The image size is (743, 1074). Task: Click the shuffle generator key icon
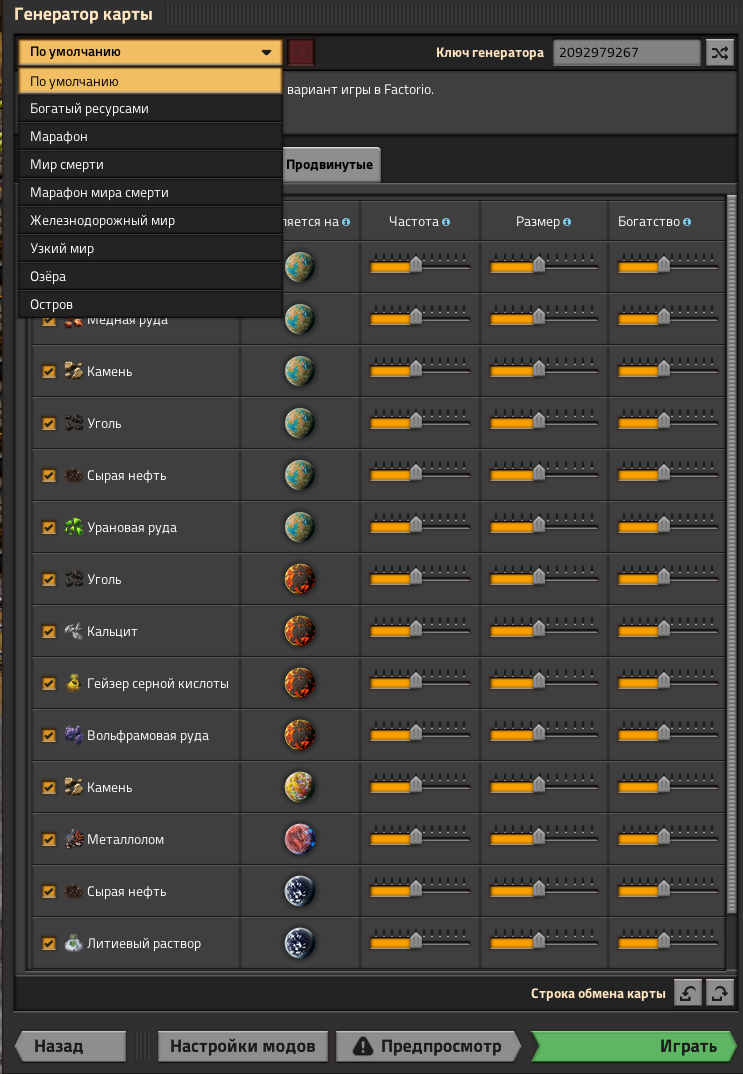pyautogui.click(x=719, y=52)
